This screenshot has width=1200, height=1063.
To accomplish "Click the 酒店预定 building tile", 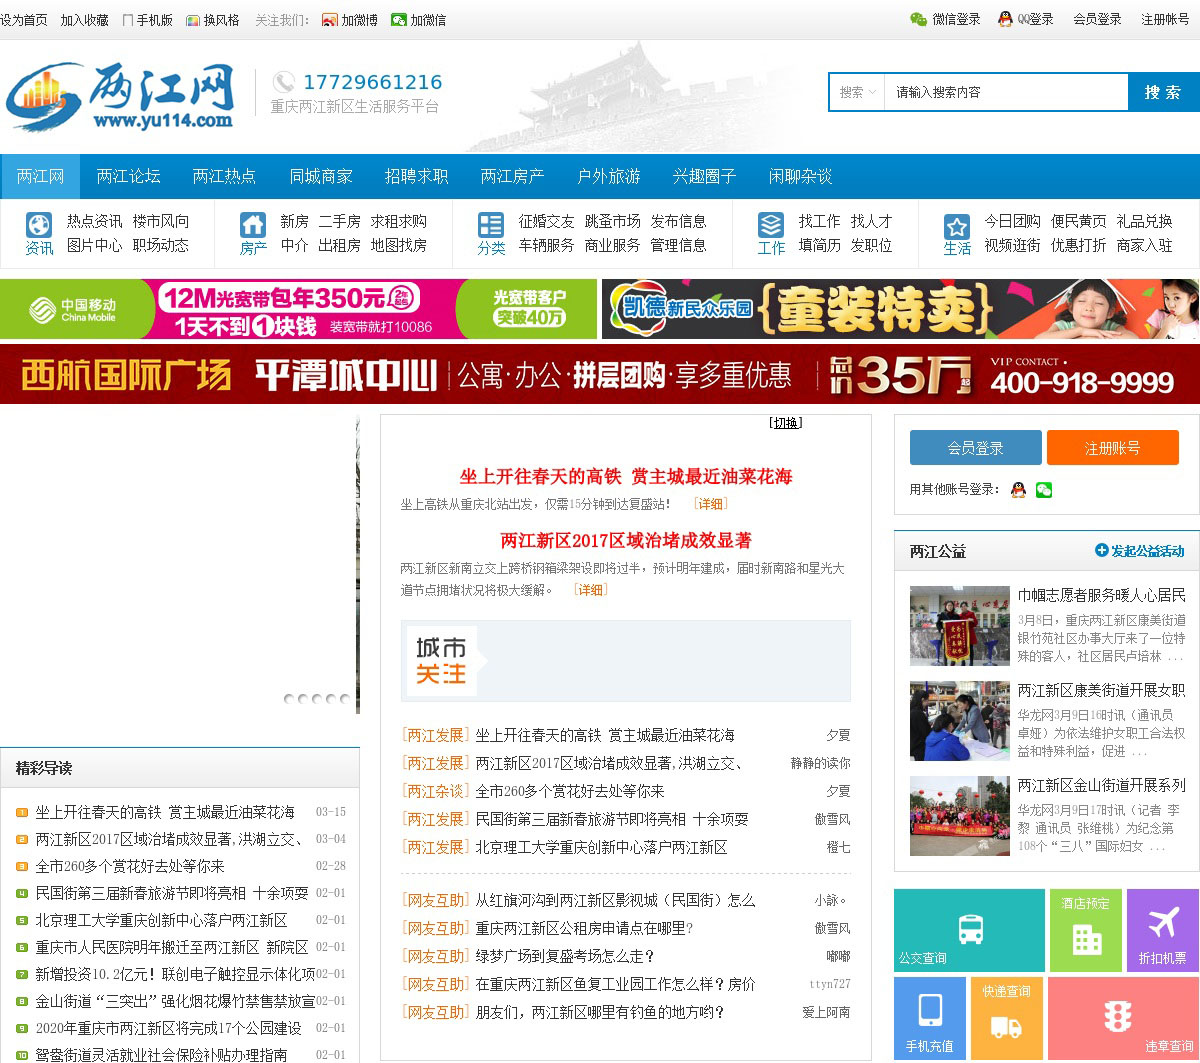I will click(1086, 930).
